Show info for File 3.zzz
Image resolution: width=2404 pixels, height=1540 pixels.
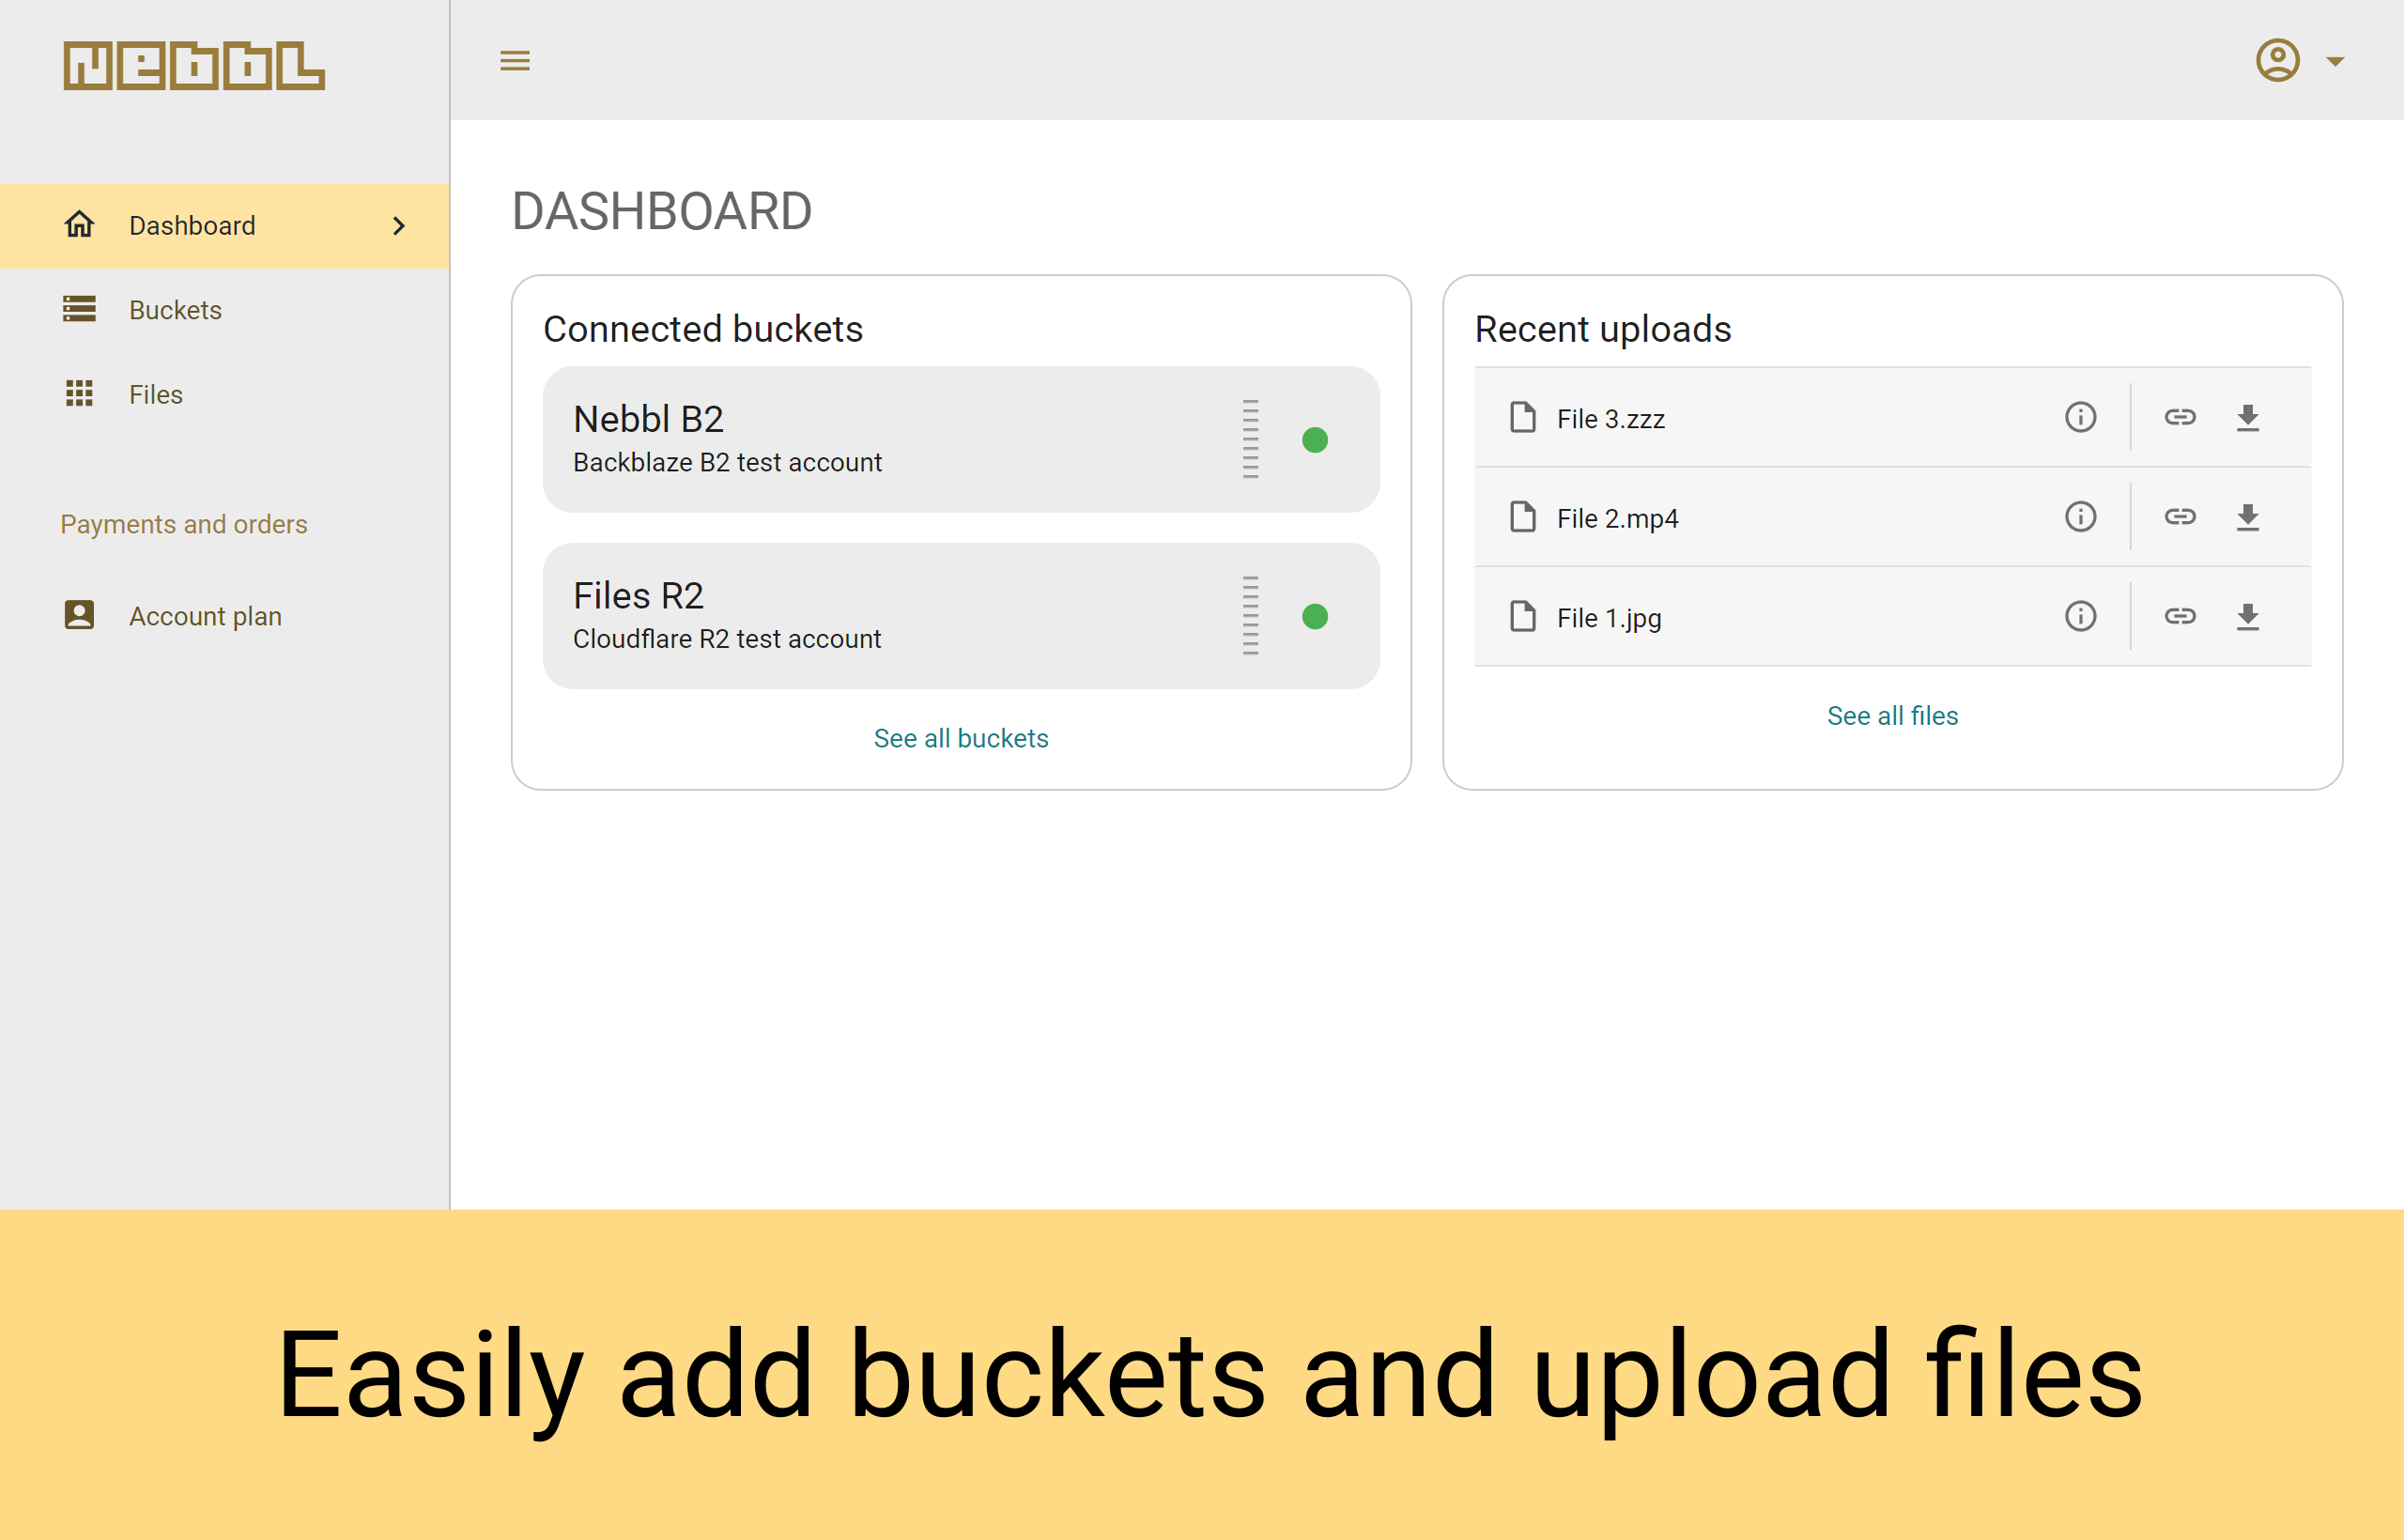2080,418
